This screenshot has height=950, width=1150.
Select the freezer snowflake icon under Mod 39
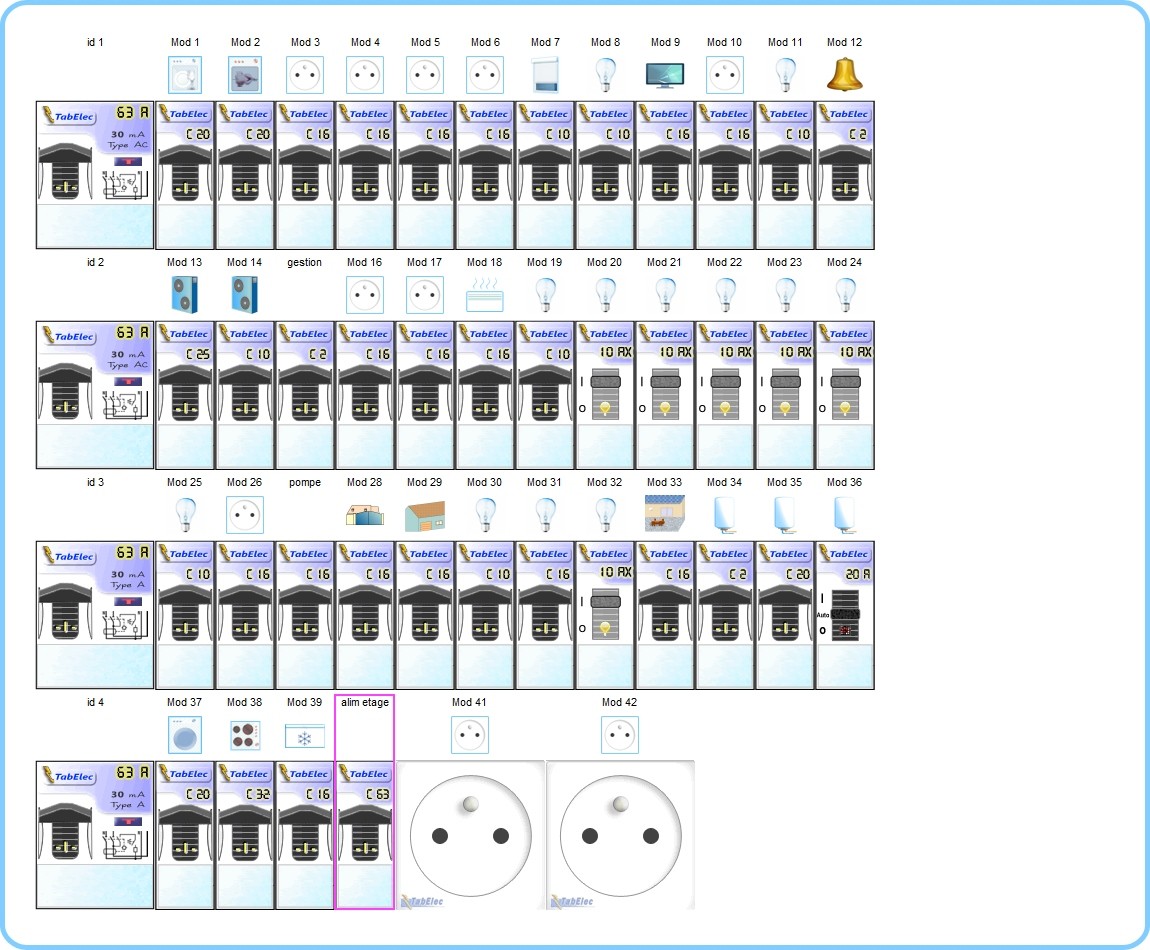click(x=305, y=735)
